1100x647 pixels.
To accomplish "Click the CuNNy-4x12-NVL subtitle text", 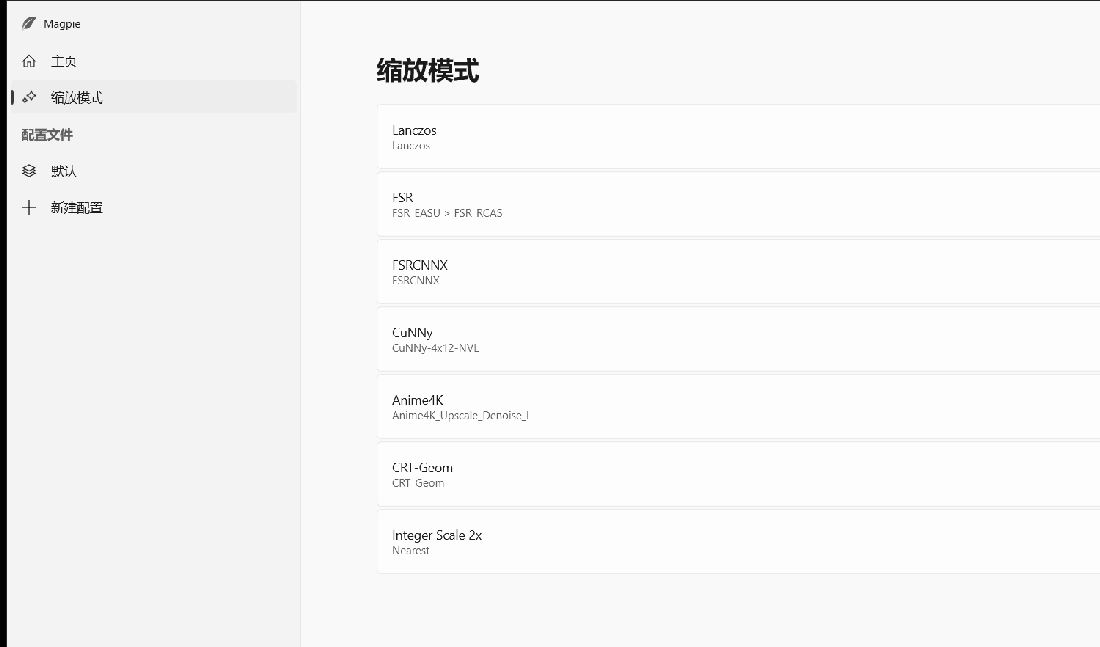I will pos(436,348).
